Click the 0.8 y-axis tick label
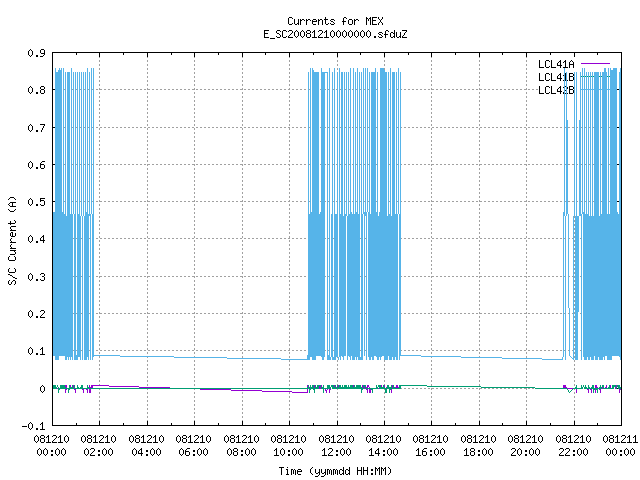Image resolution: width=640 pixels, height=480 pixels. coord(36,90)
